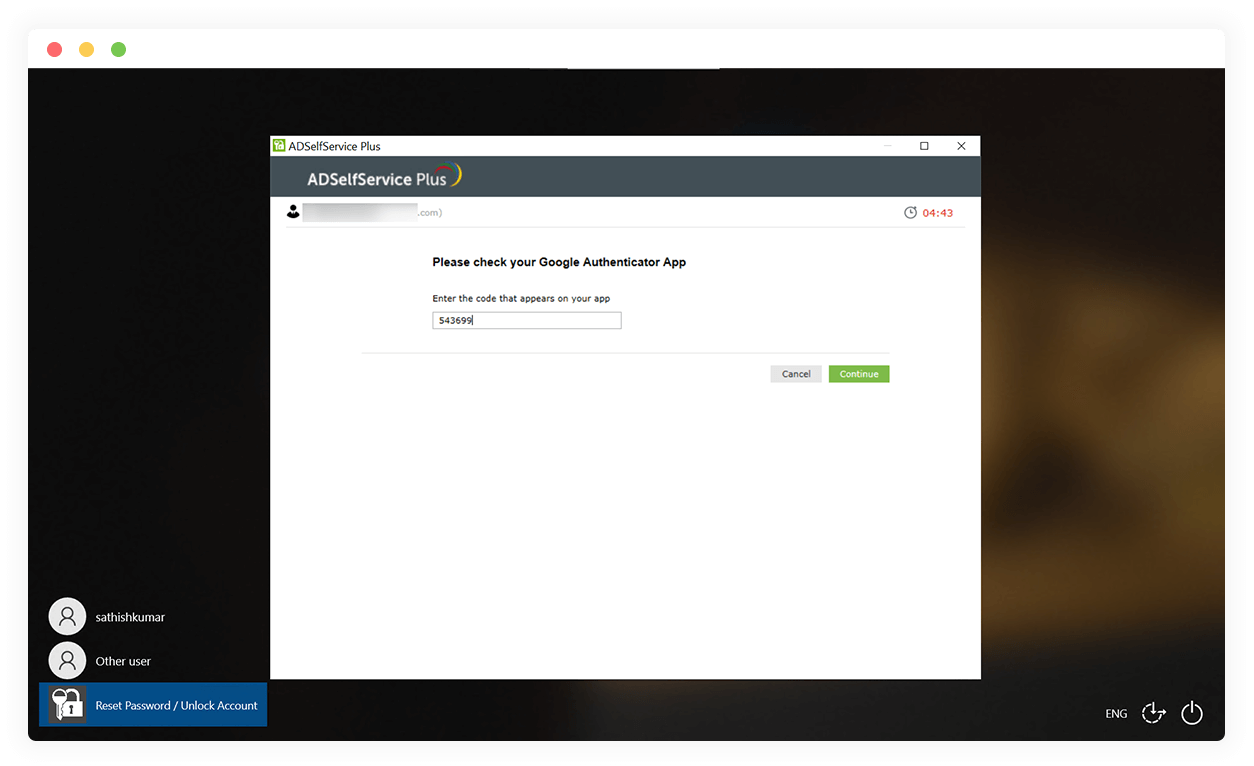The width and height of the screenshot is (1254, 766).
Task: Click the red macOS-style close dot
Action: [x=55, y=49]
